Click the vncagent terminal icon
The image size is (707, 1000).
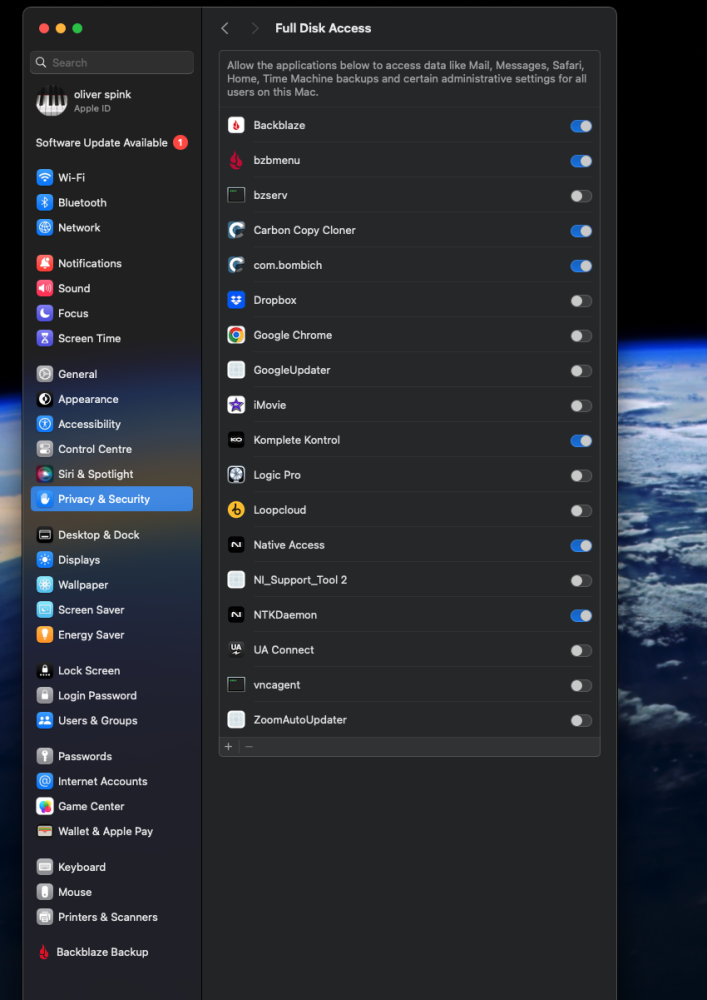click(236, 685)
